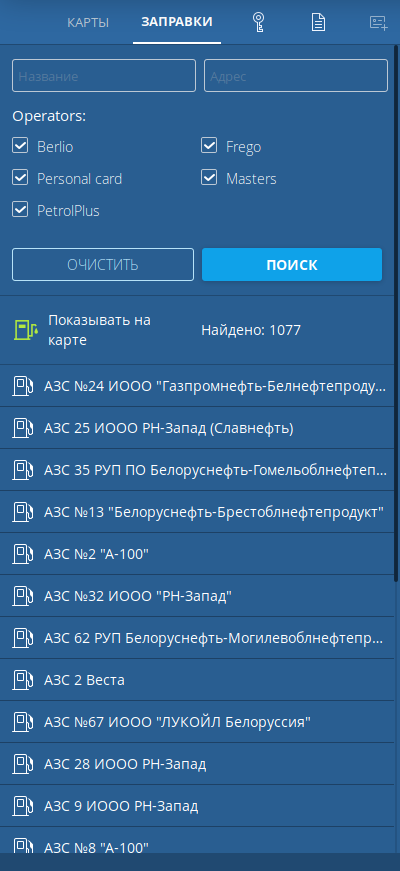The image size is (400, 871).
Task: Focus the Название input field
Action: [x=104, y=76]
